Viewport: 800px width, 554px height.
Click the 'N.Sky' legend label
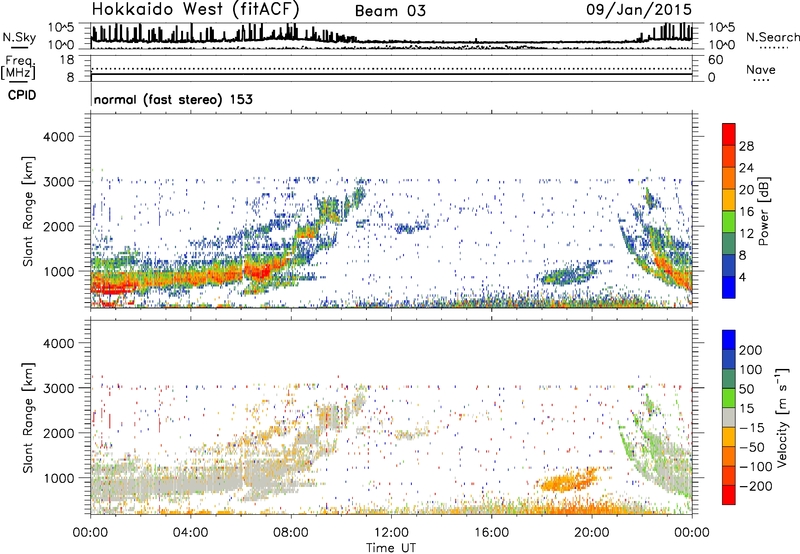tap(19, 37)
